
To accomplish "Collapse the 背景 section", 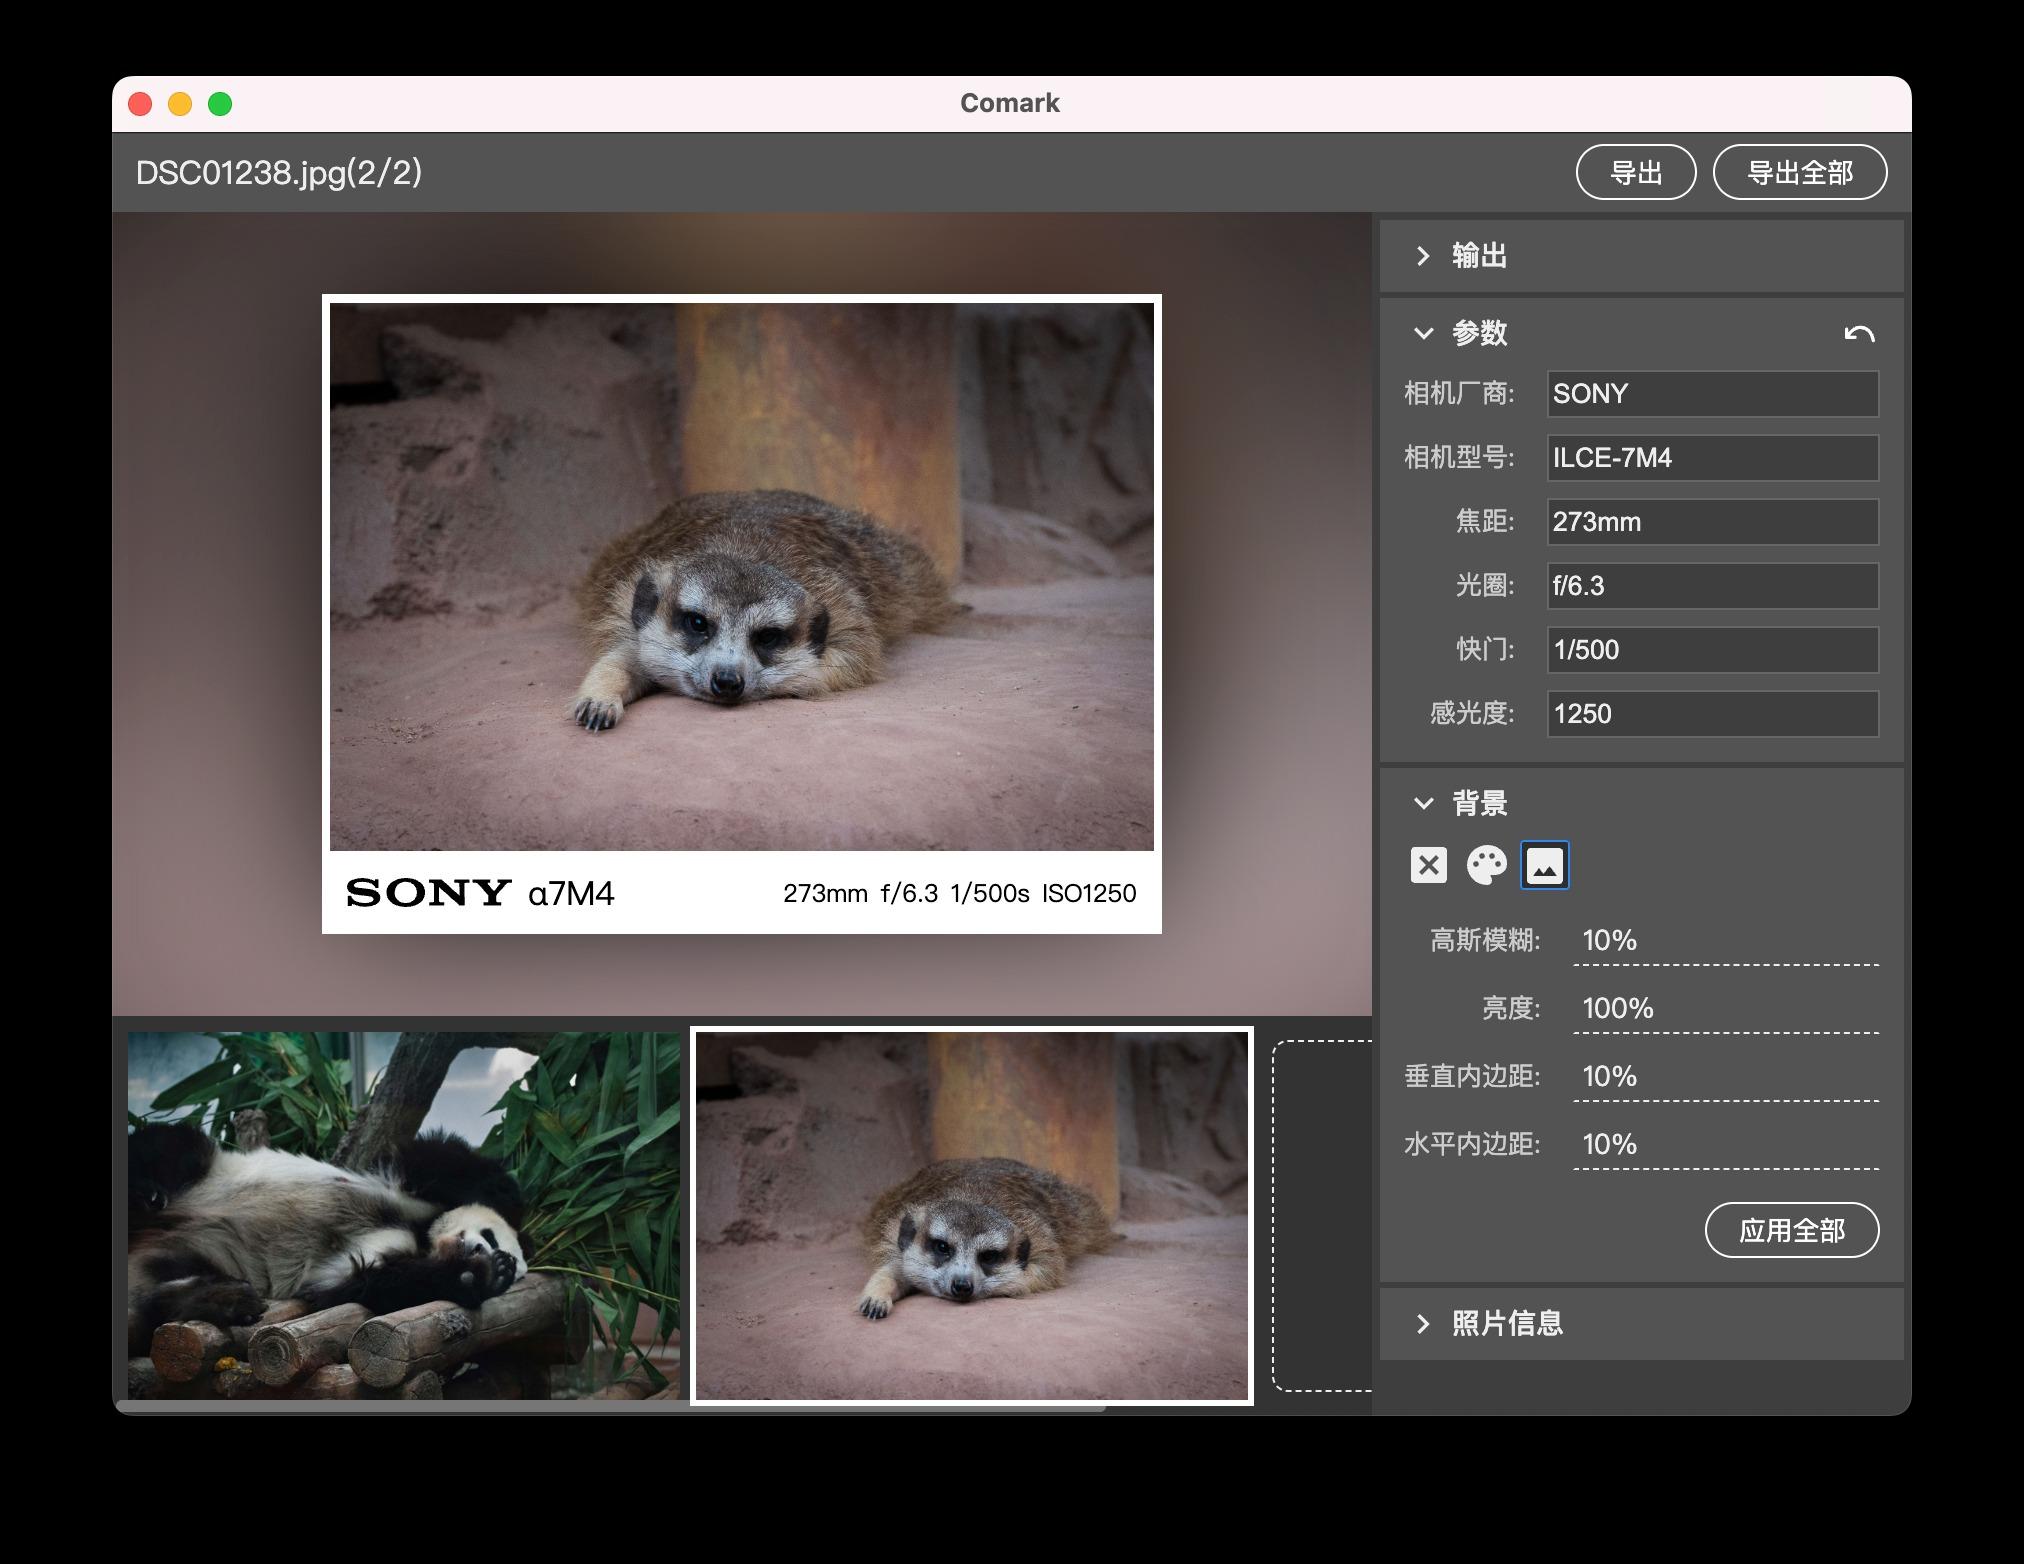I will (x=1424, y=803).
